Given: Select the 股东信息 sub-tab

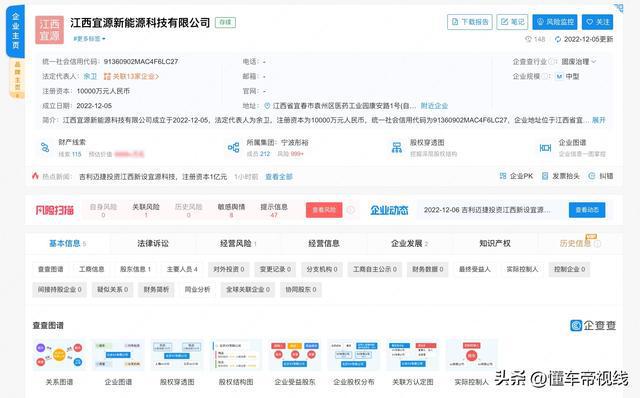Looking at the screenshot, I should click(135, 269).
